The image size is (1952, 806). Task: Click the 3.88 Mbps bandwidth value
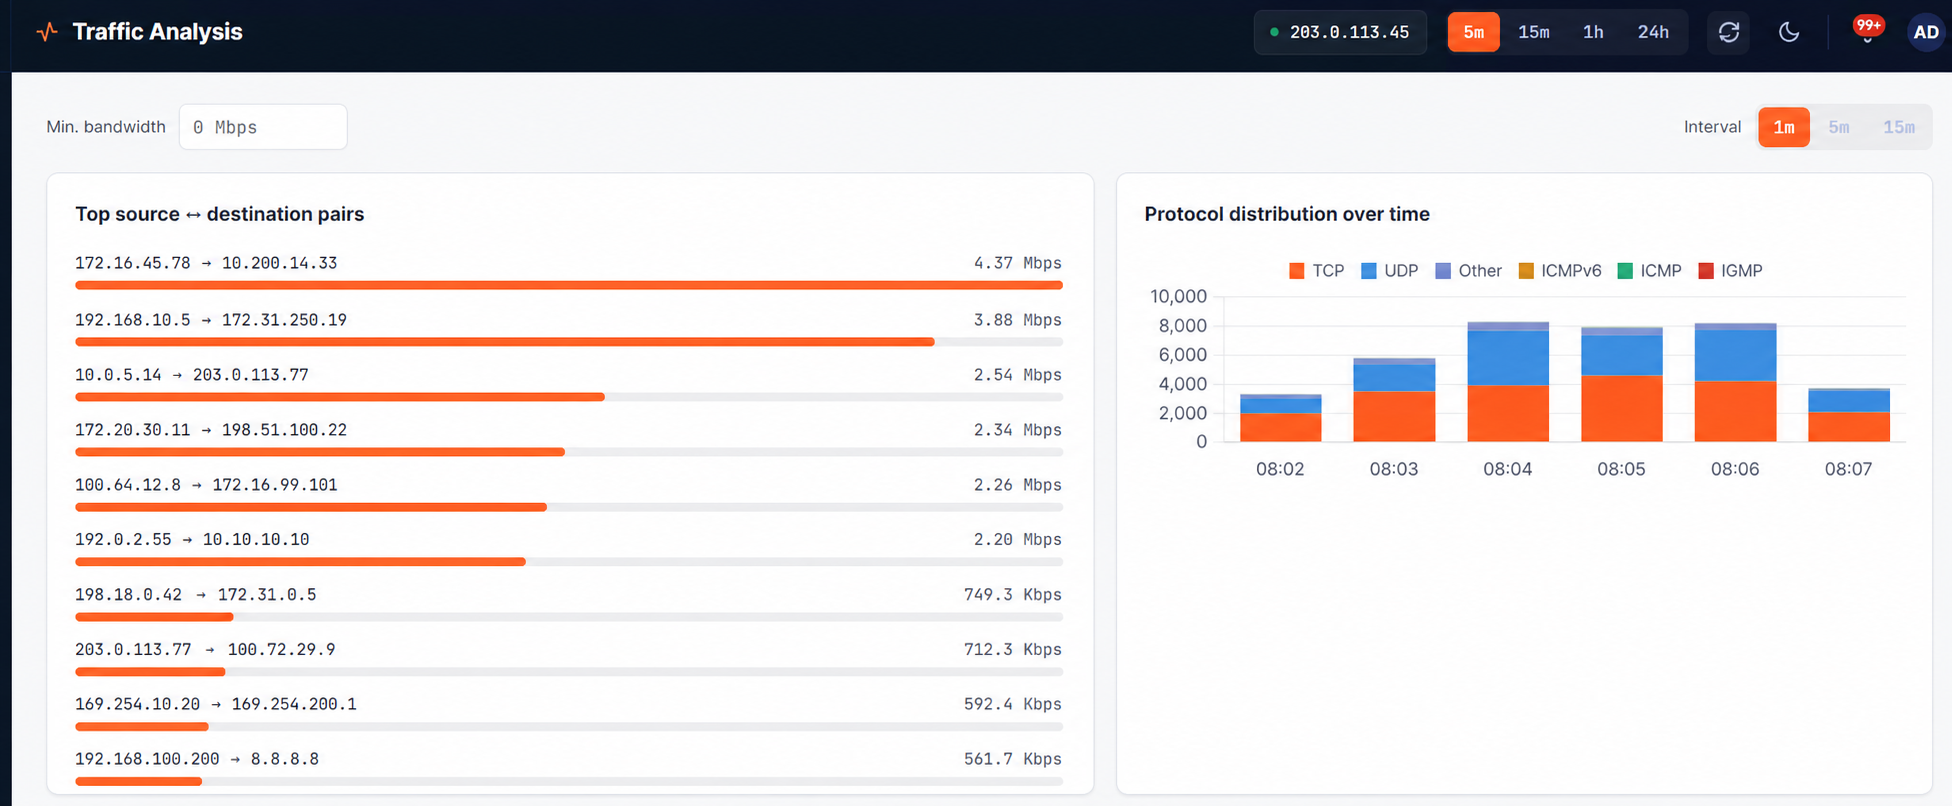pyautogui.click(x=1018, y=320)
